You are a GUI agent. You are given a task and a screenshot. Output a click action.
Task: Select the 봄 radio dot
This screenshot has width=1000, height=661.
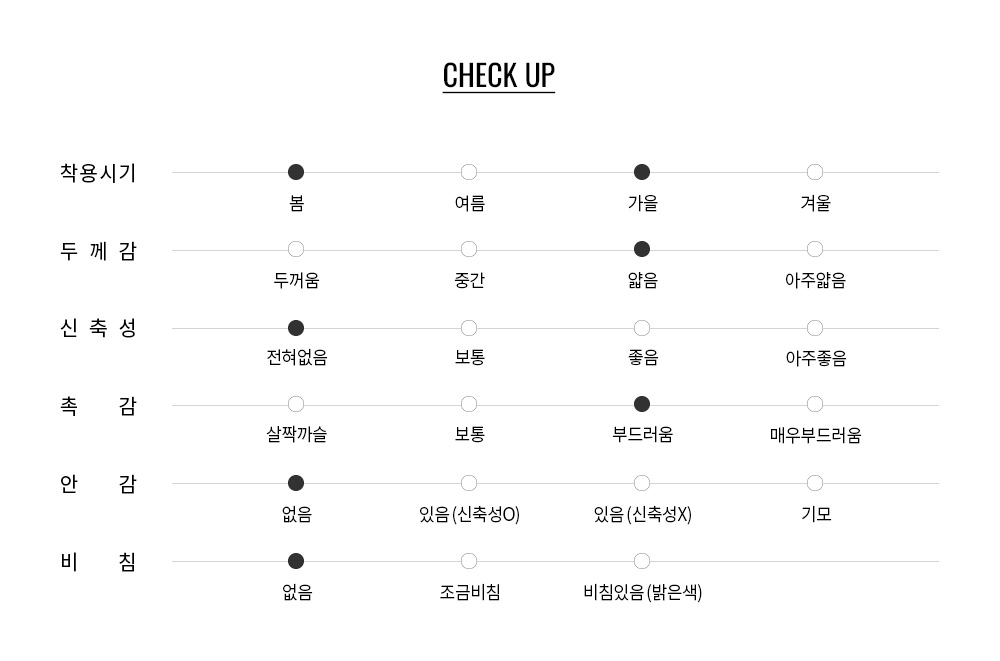click(296, 172)
